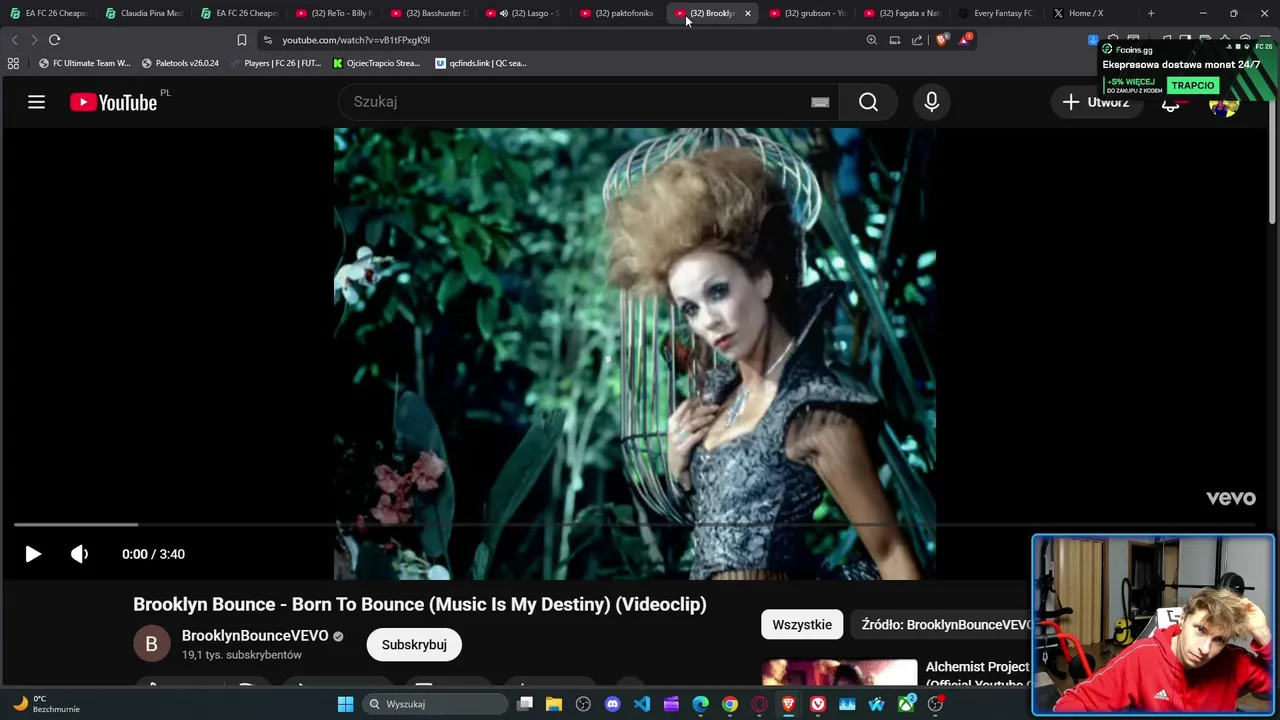Open the Alchemist Project recommended video thumbnail
This screenshot has height=720, width=1280.
click(x=839, y=672)
